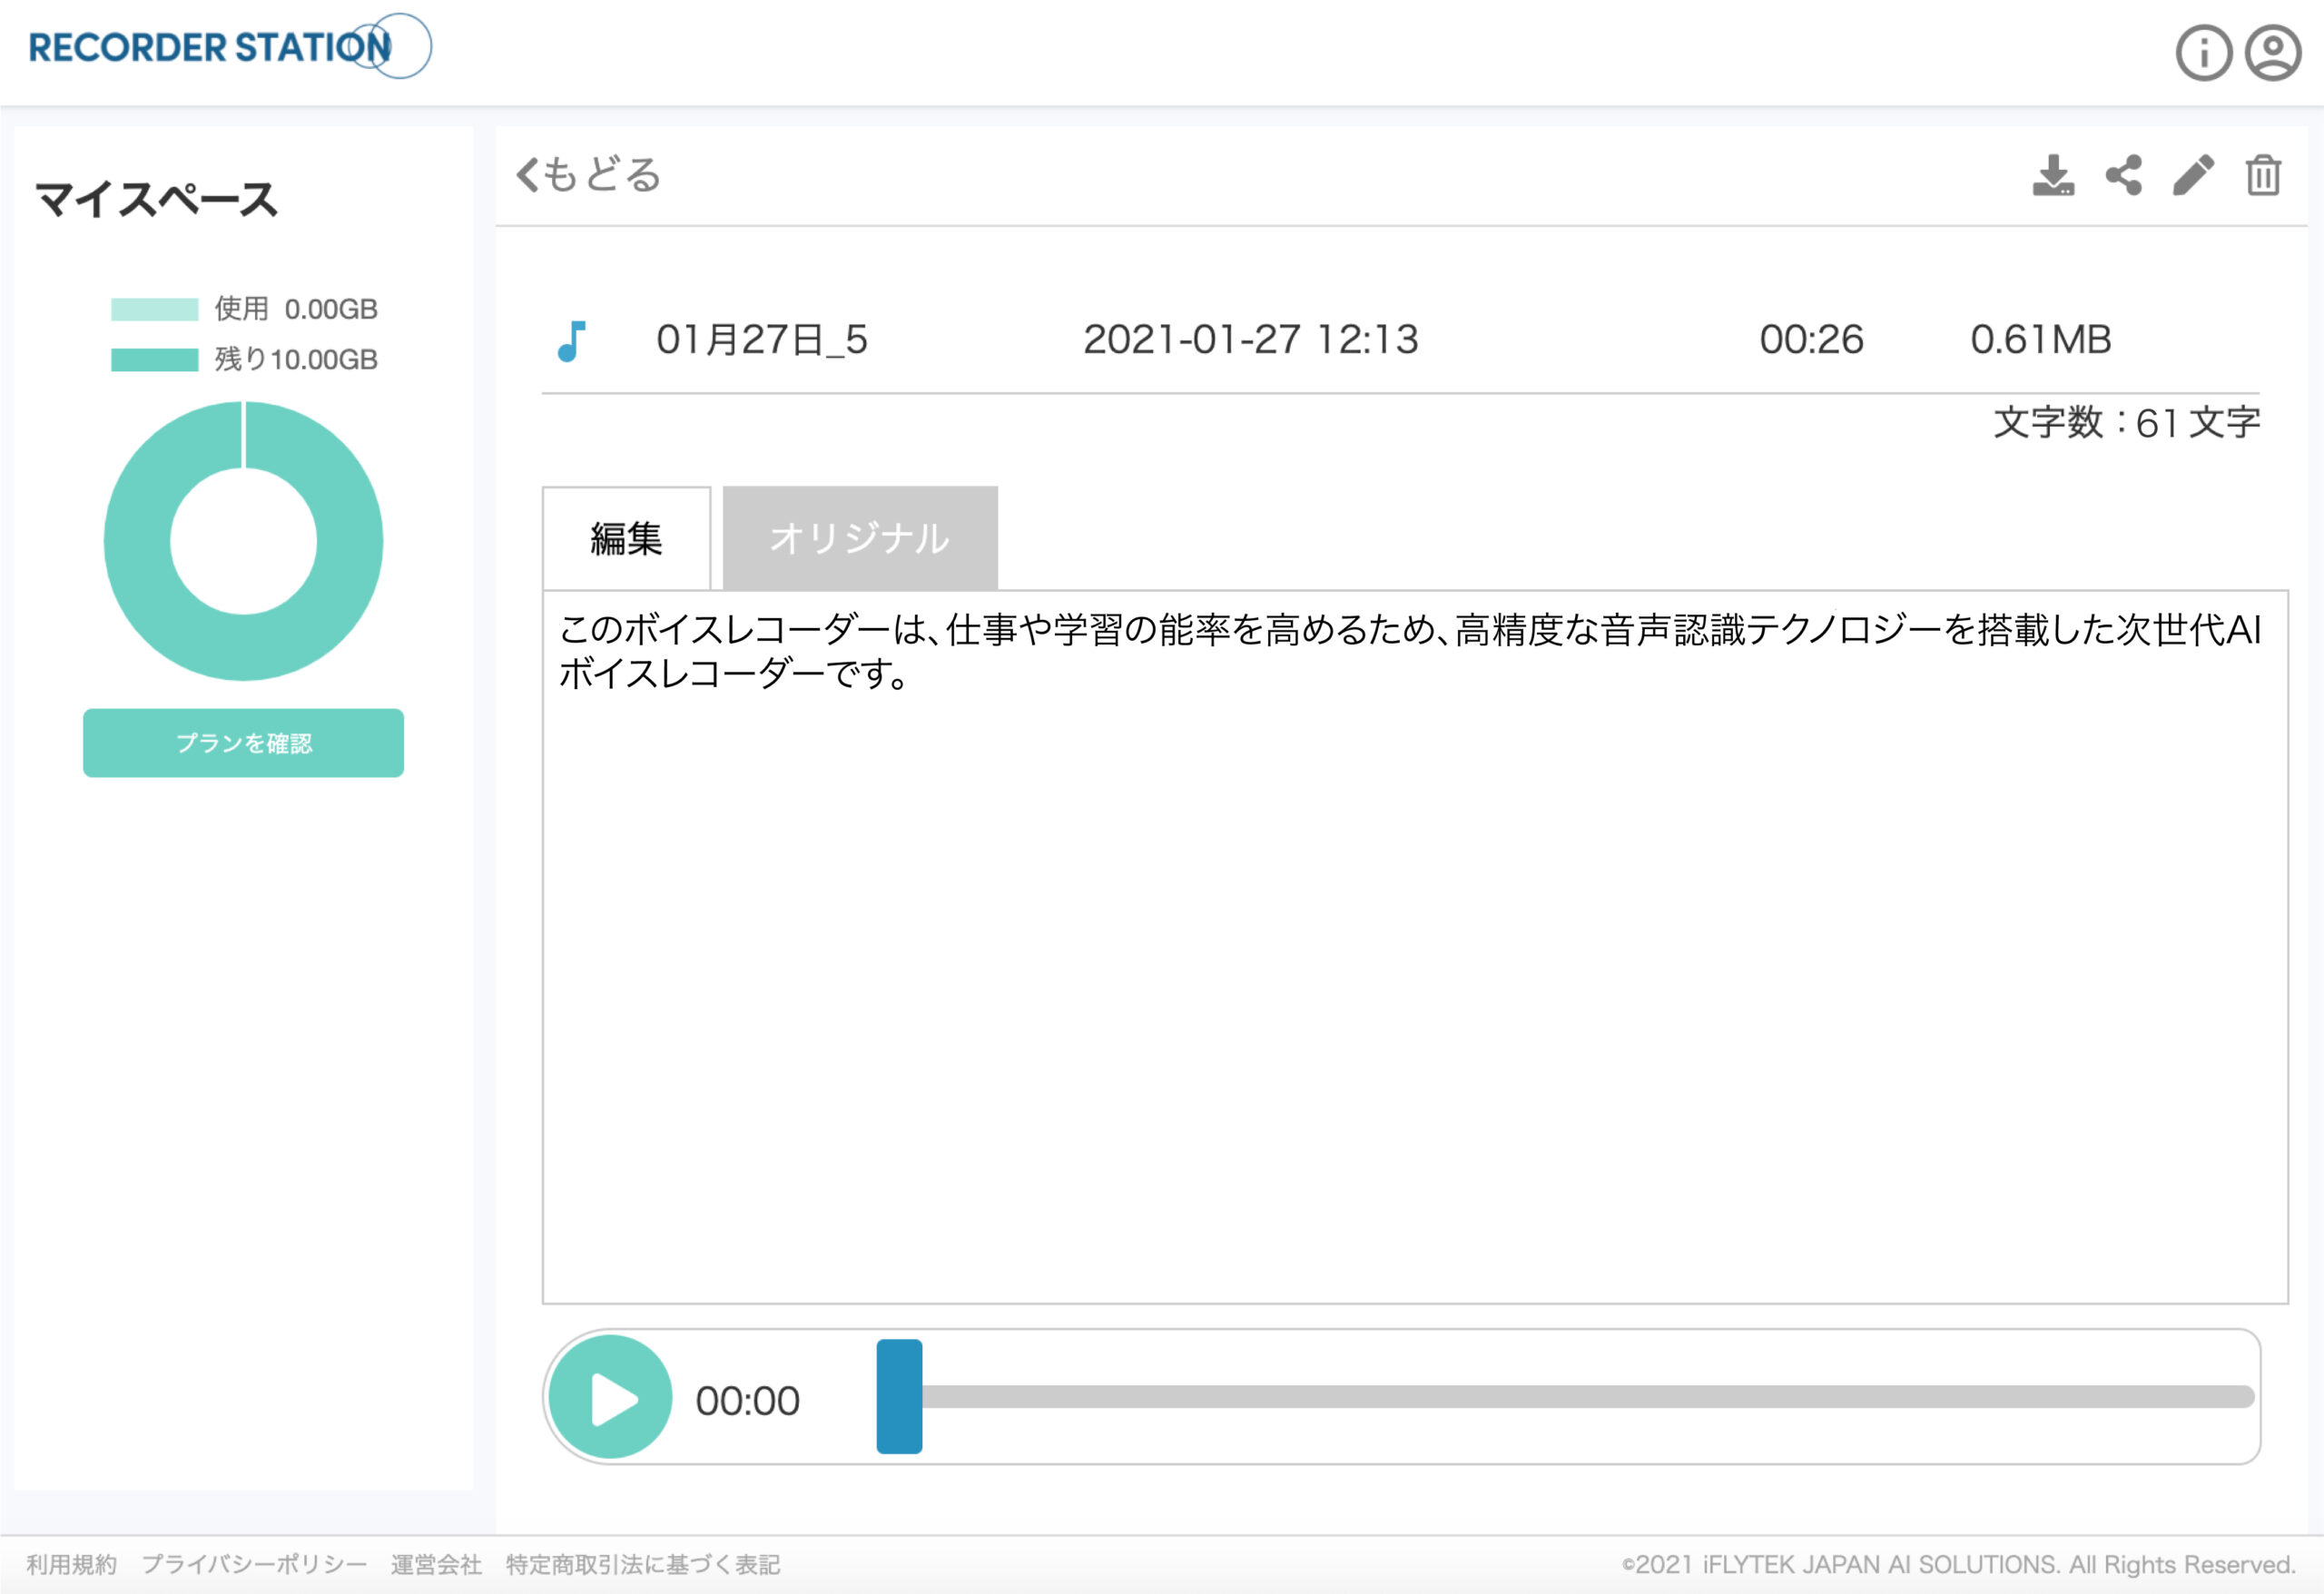Click the date 2021-01-27 12:13
2324x1594 pixels.
coord(1251,340)
